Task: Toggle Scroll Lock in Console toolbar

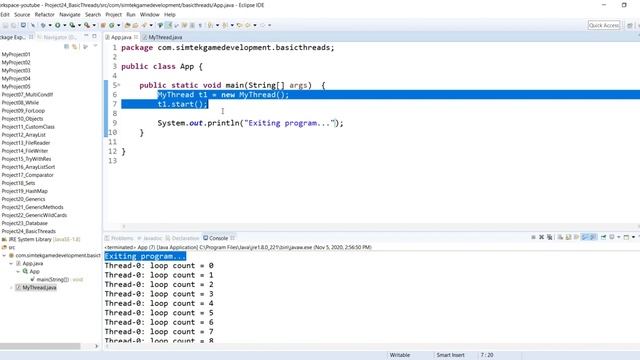Action: (x=568, y=237)
